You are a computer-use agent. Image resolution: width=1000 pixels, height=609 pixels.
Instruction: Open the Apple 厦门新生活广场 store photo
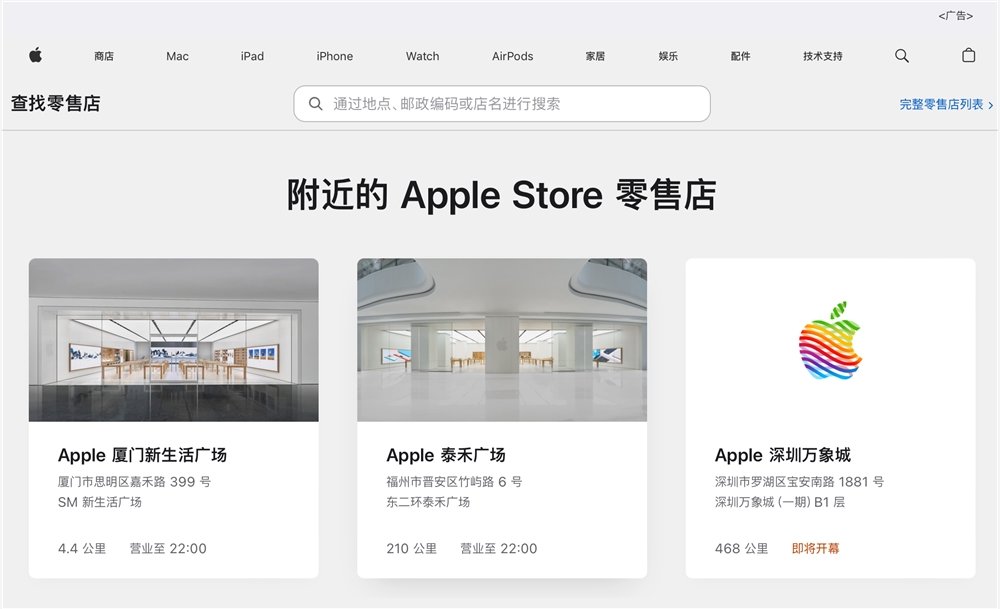173,340
